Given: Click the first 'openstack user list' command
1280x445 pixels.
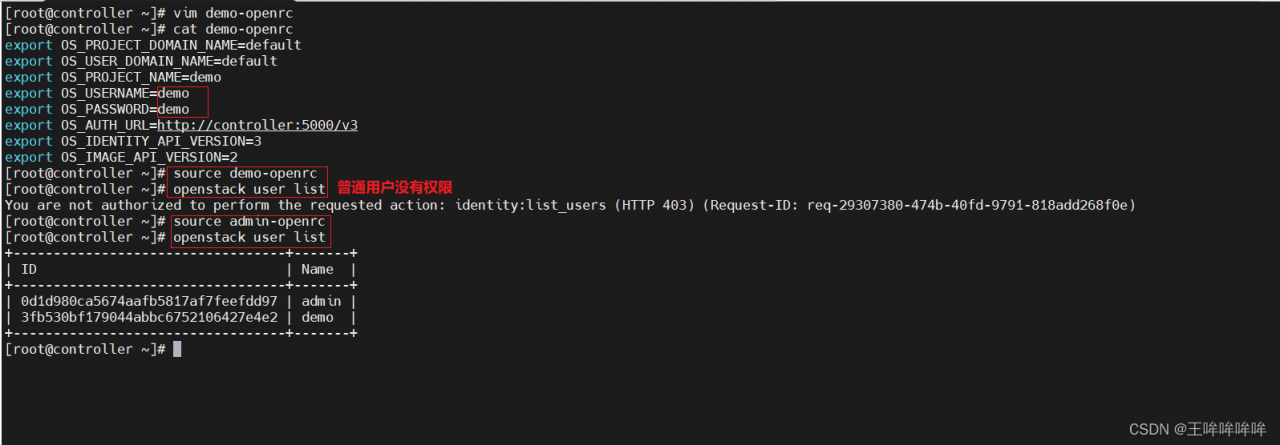Looking at the screenshot, I should 249,189.
